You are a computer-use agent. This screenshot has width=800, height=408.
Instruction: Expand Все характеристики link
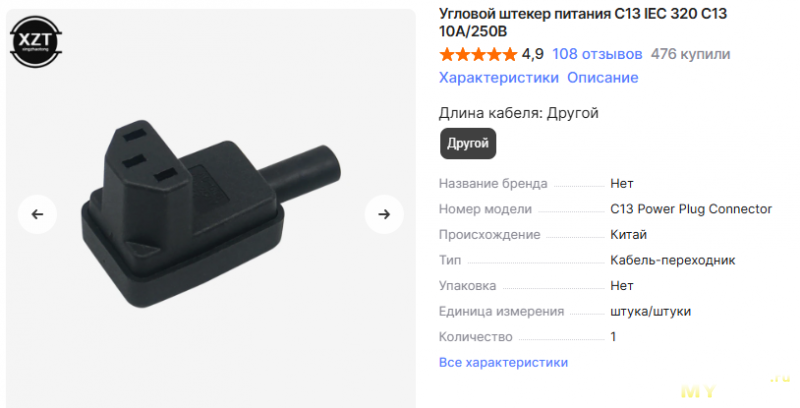[504, 363]
